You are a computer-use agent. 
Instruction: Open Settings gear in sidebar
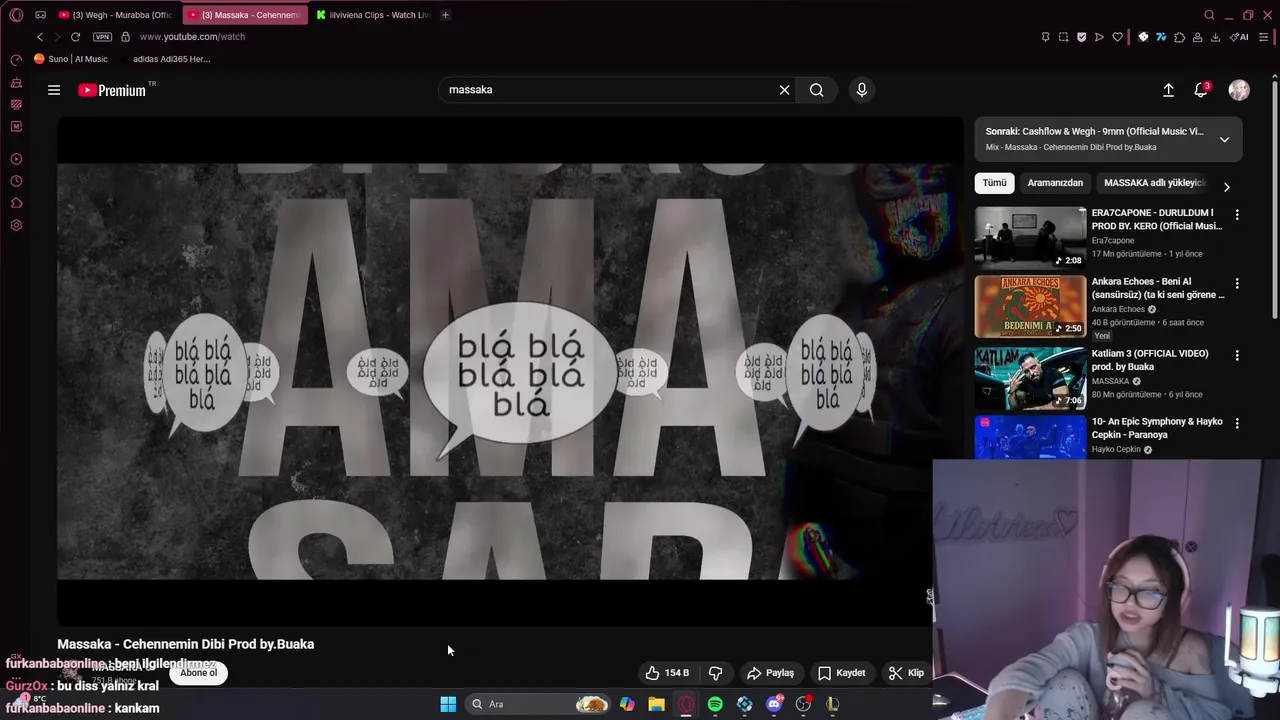point(16,225)
